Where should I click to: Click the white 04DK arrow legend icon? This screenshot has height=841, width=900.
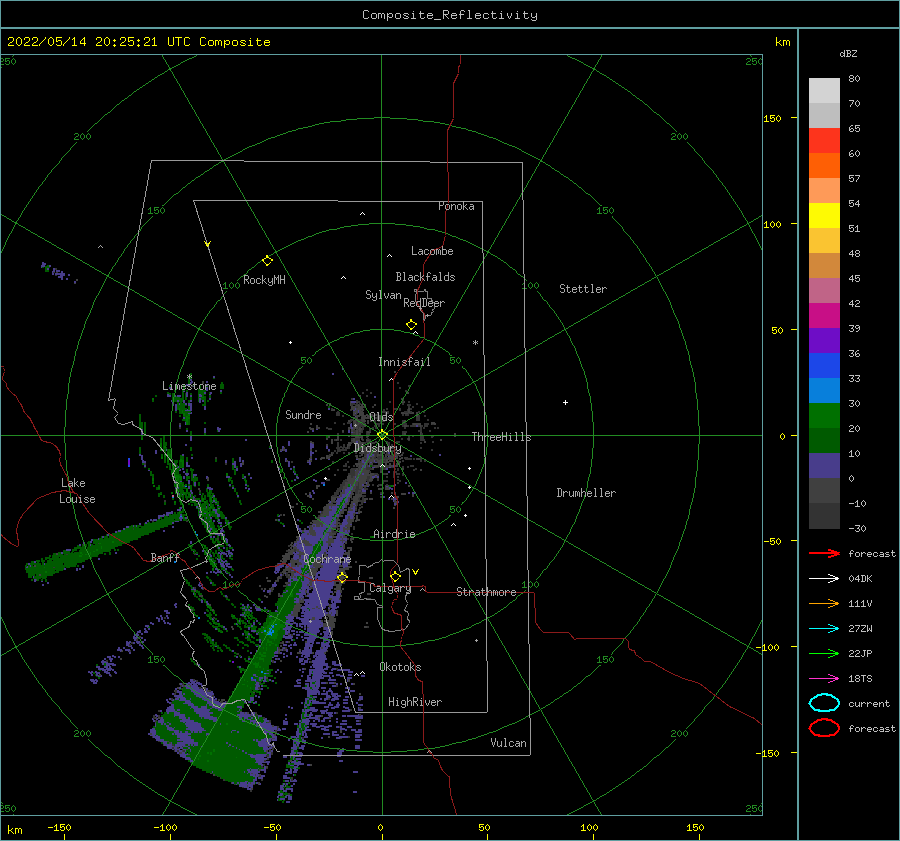coord(824,578)
